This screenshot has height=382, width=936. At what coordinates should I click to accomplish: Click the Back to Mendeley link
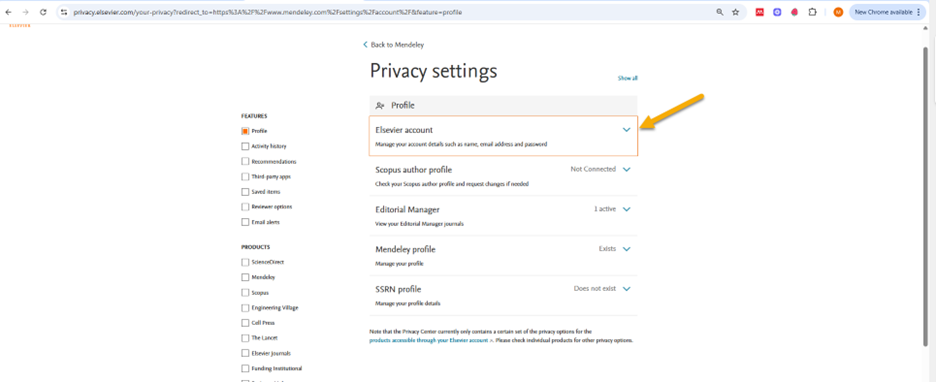coord(394,45)
